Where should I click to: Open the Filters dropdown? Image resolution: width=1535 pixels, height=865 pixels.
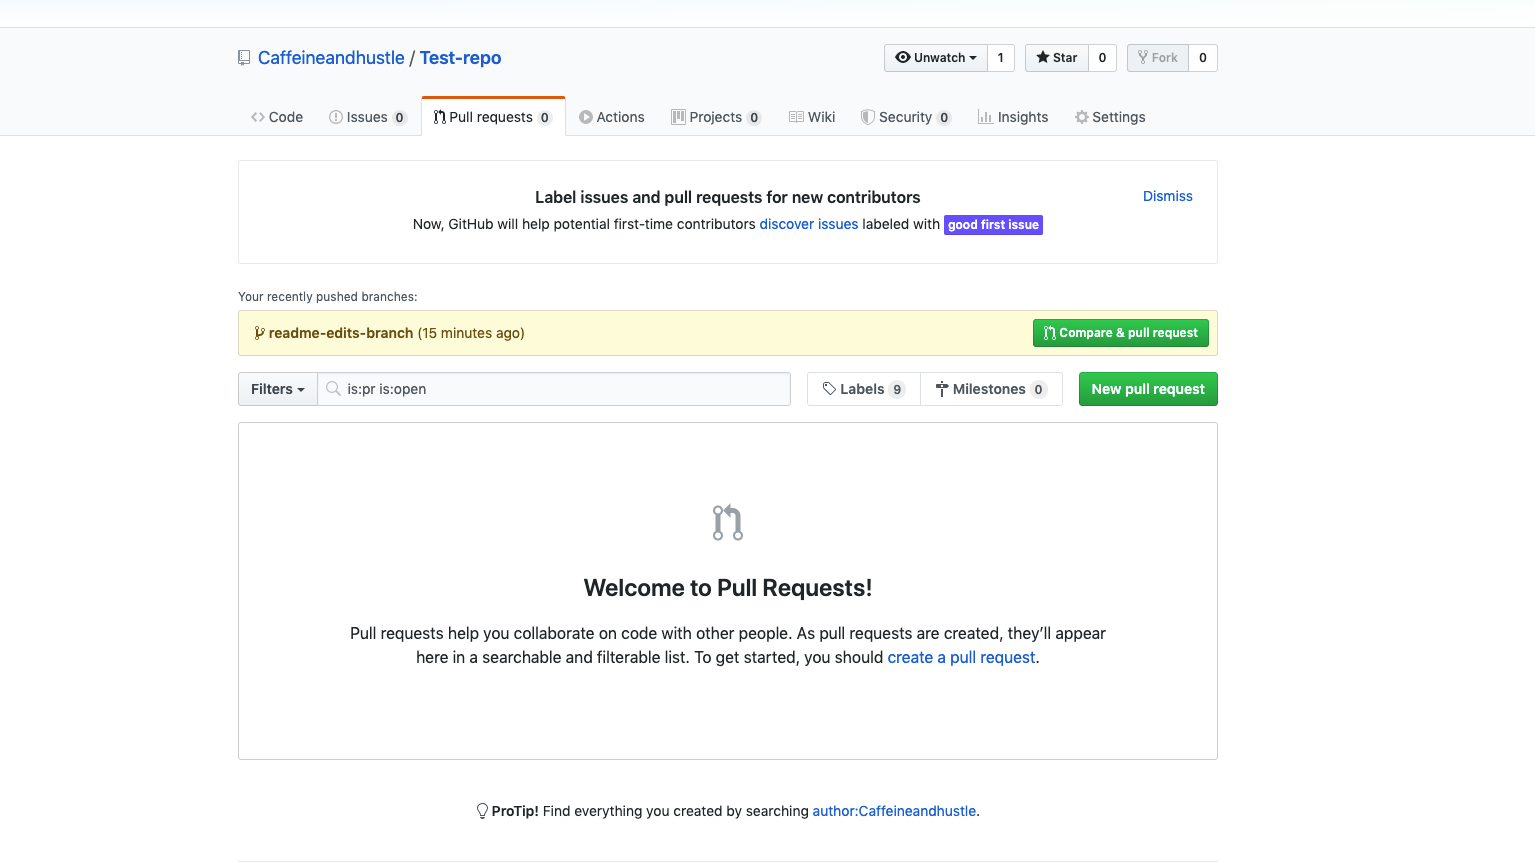278,389
